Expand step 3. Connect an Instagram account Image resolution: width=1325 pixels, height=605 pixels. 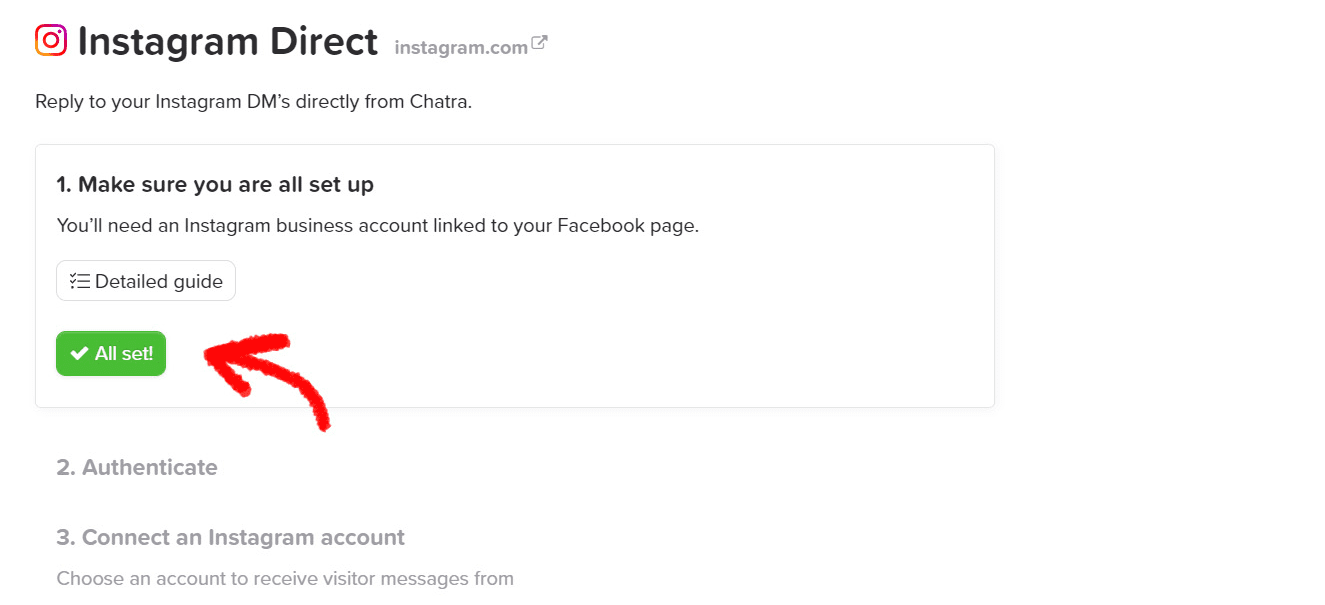(231, 537)
